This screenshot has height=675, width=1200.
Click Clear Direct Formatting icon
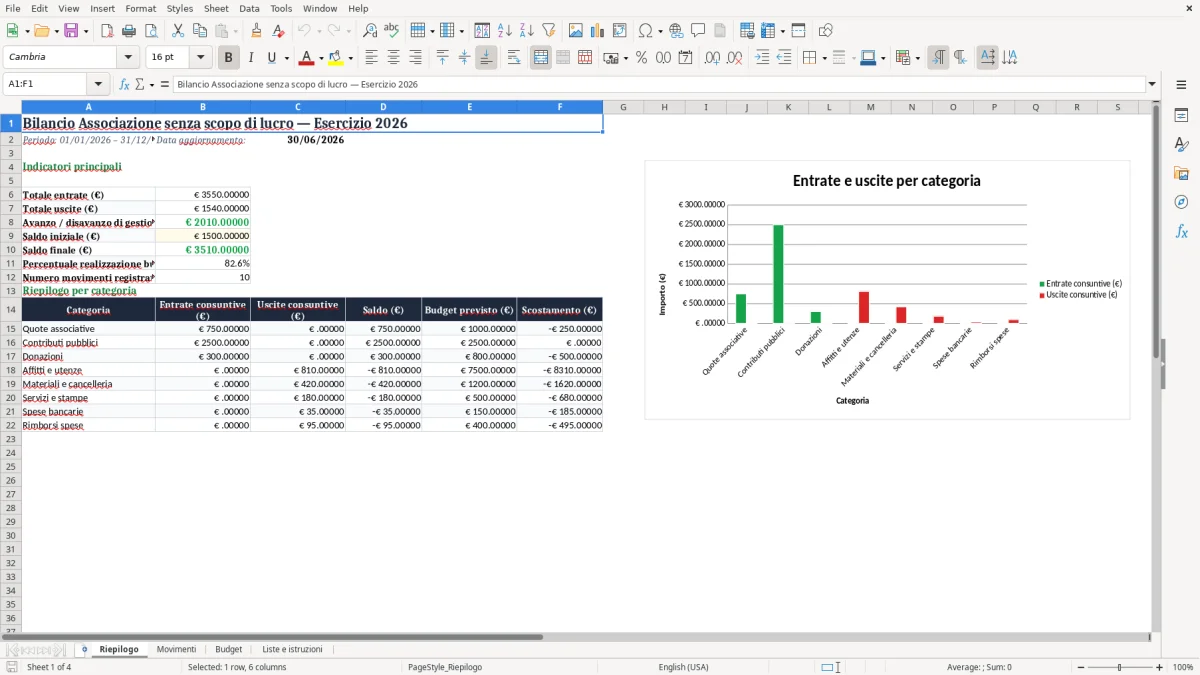tap(279, 31)
